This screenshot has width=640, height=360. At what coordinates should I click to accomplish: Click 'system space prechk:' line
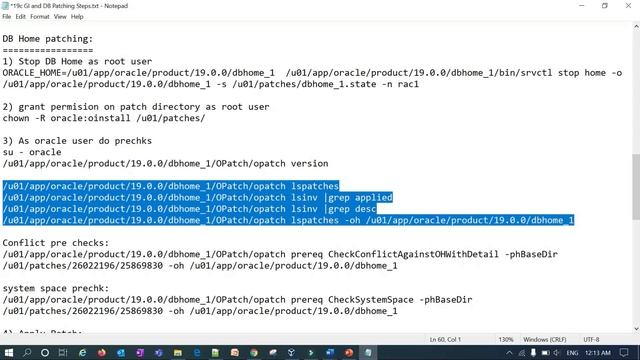56,288
